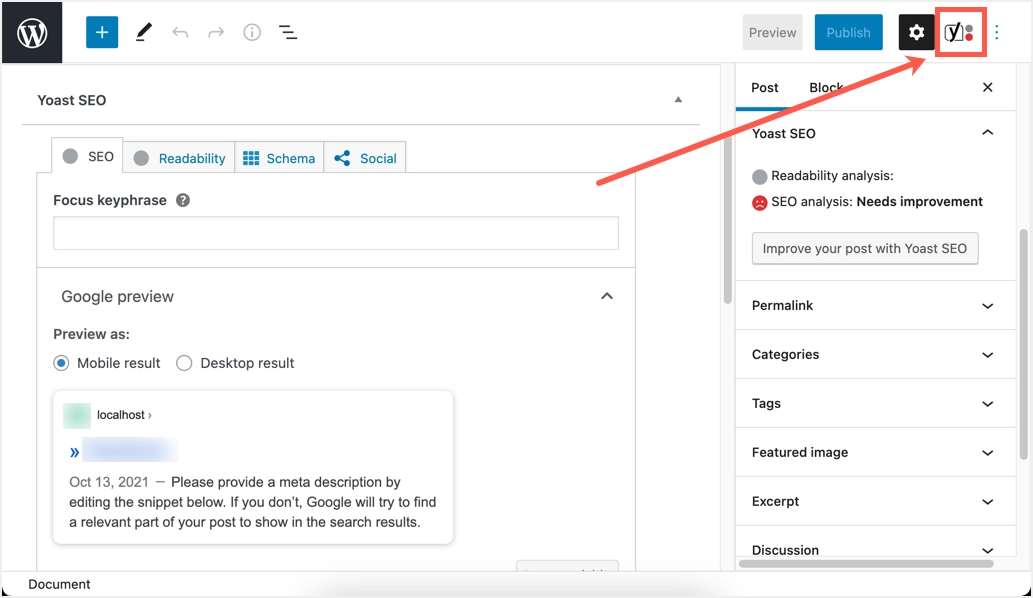The image size is (1033, 598).
Task: Click the grey Readability analysis indicator
Action: [x=760, y=177]
